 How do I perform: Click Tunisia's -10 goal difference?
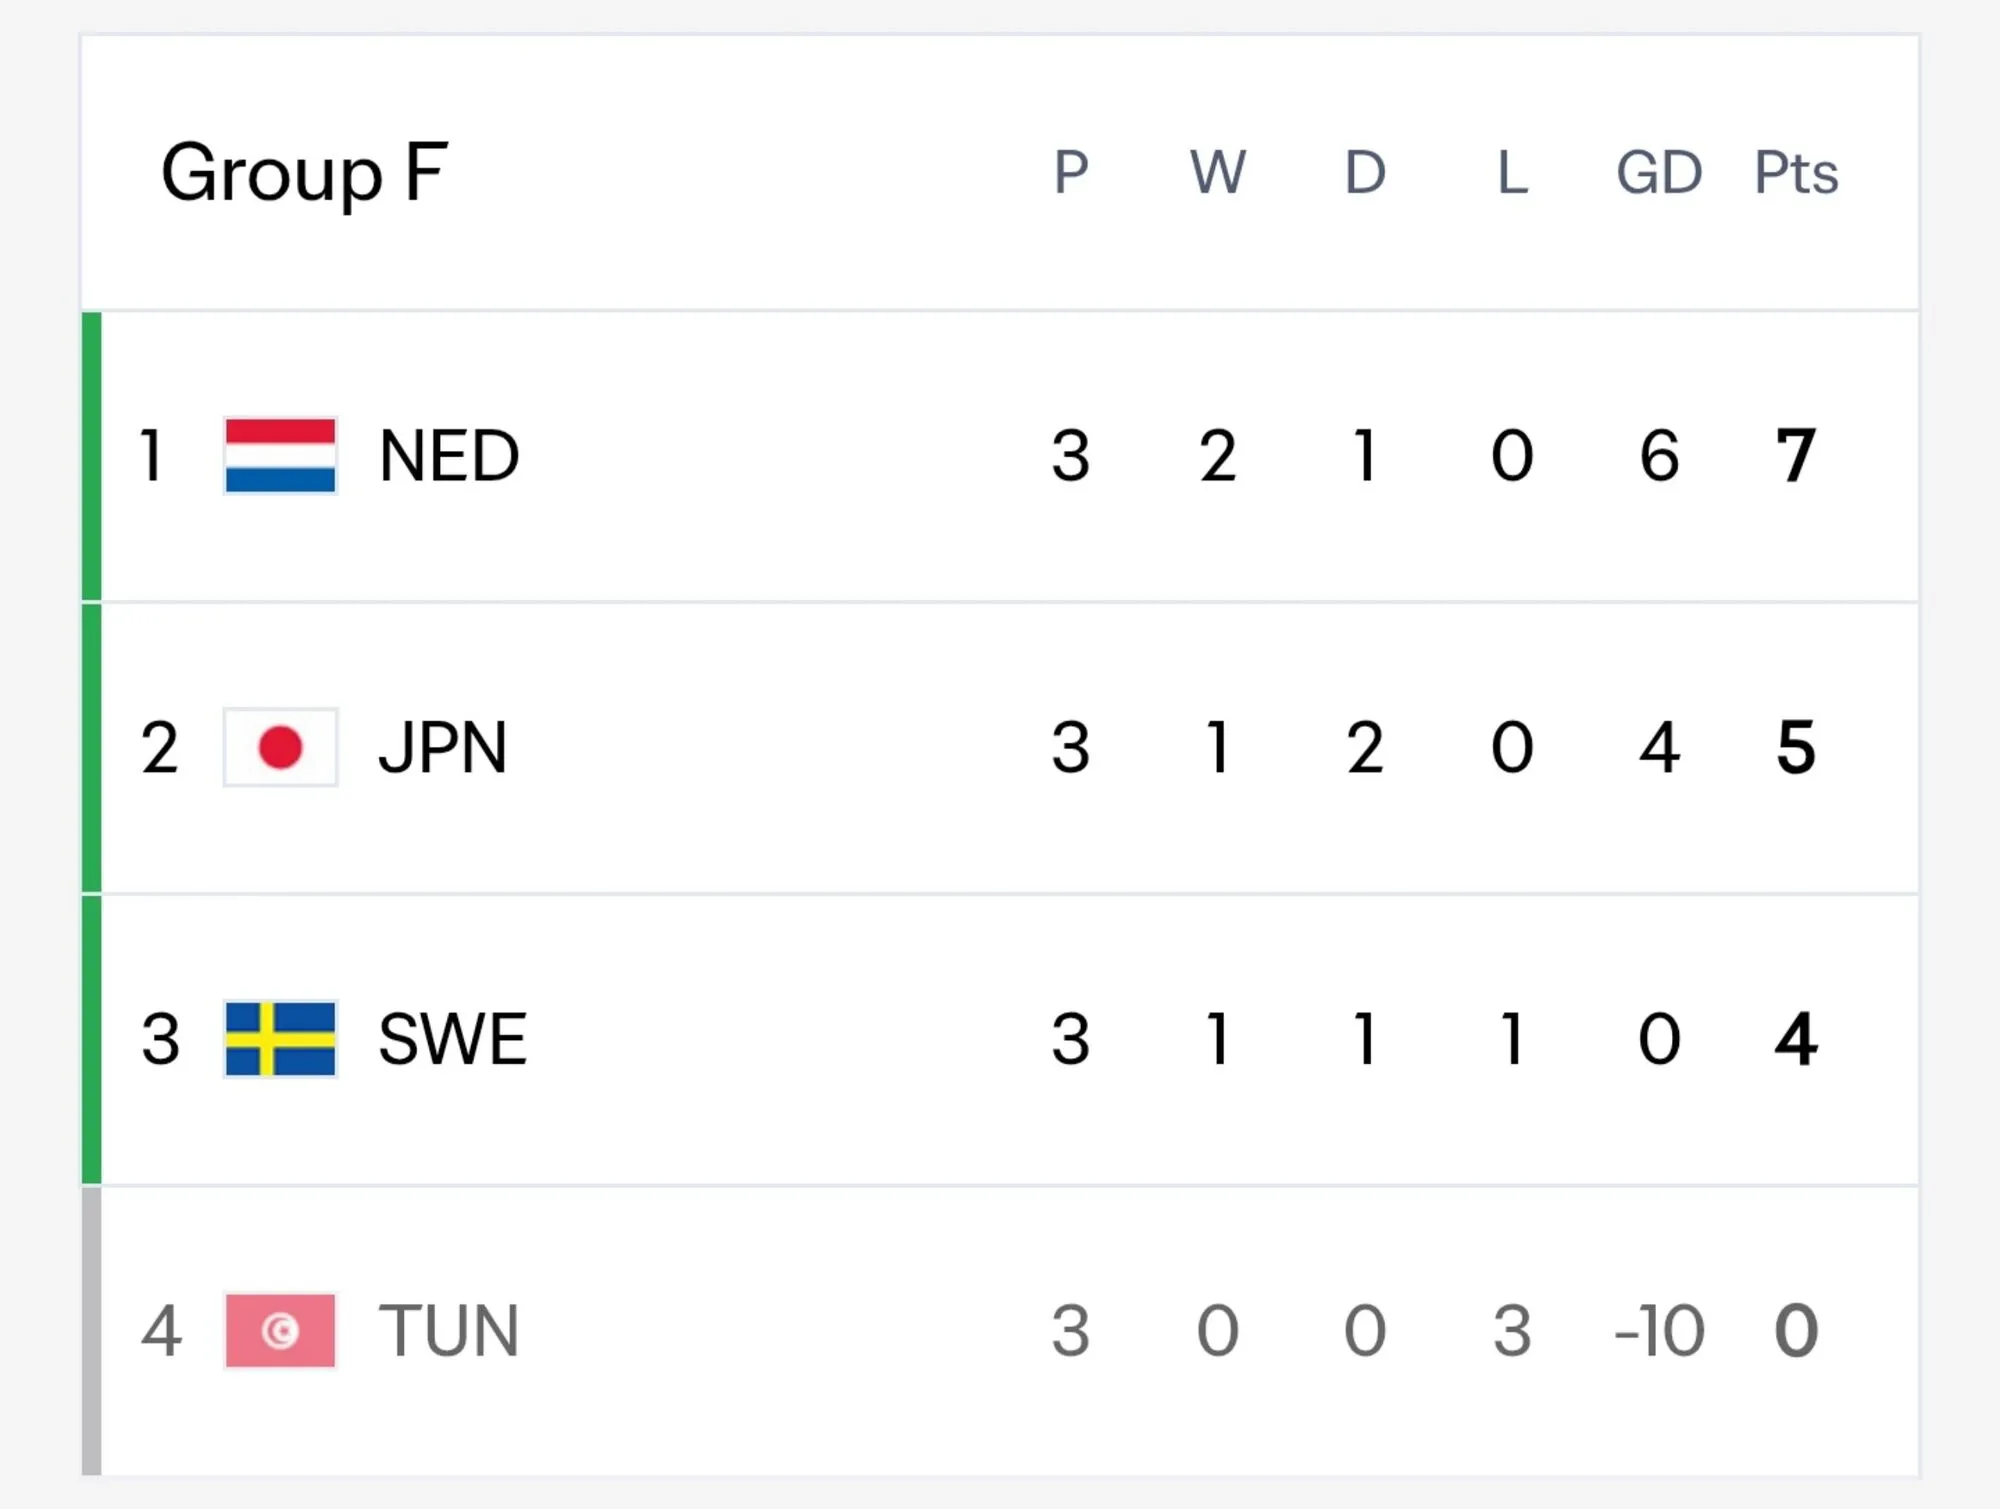[x=1659, y=1330]
